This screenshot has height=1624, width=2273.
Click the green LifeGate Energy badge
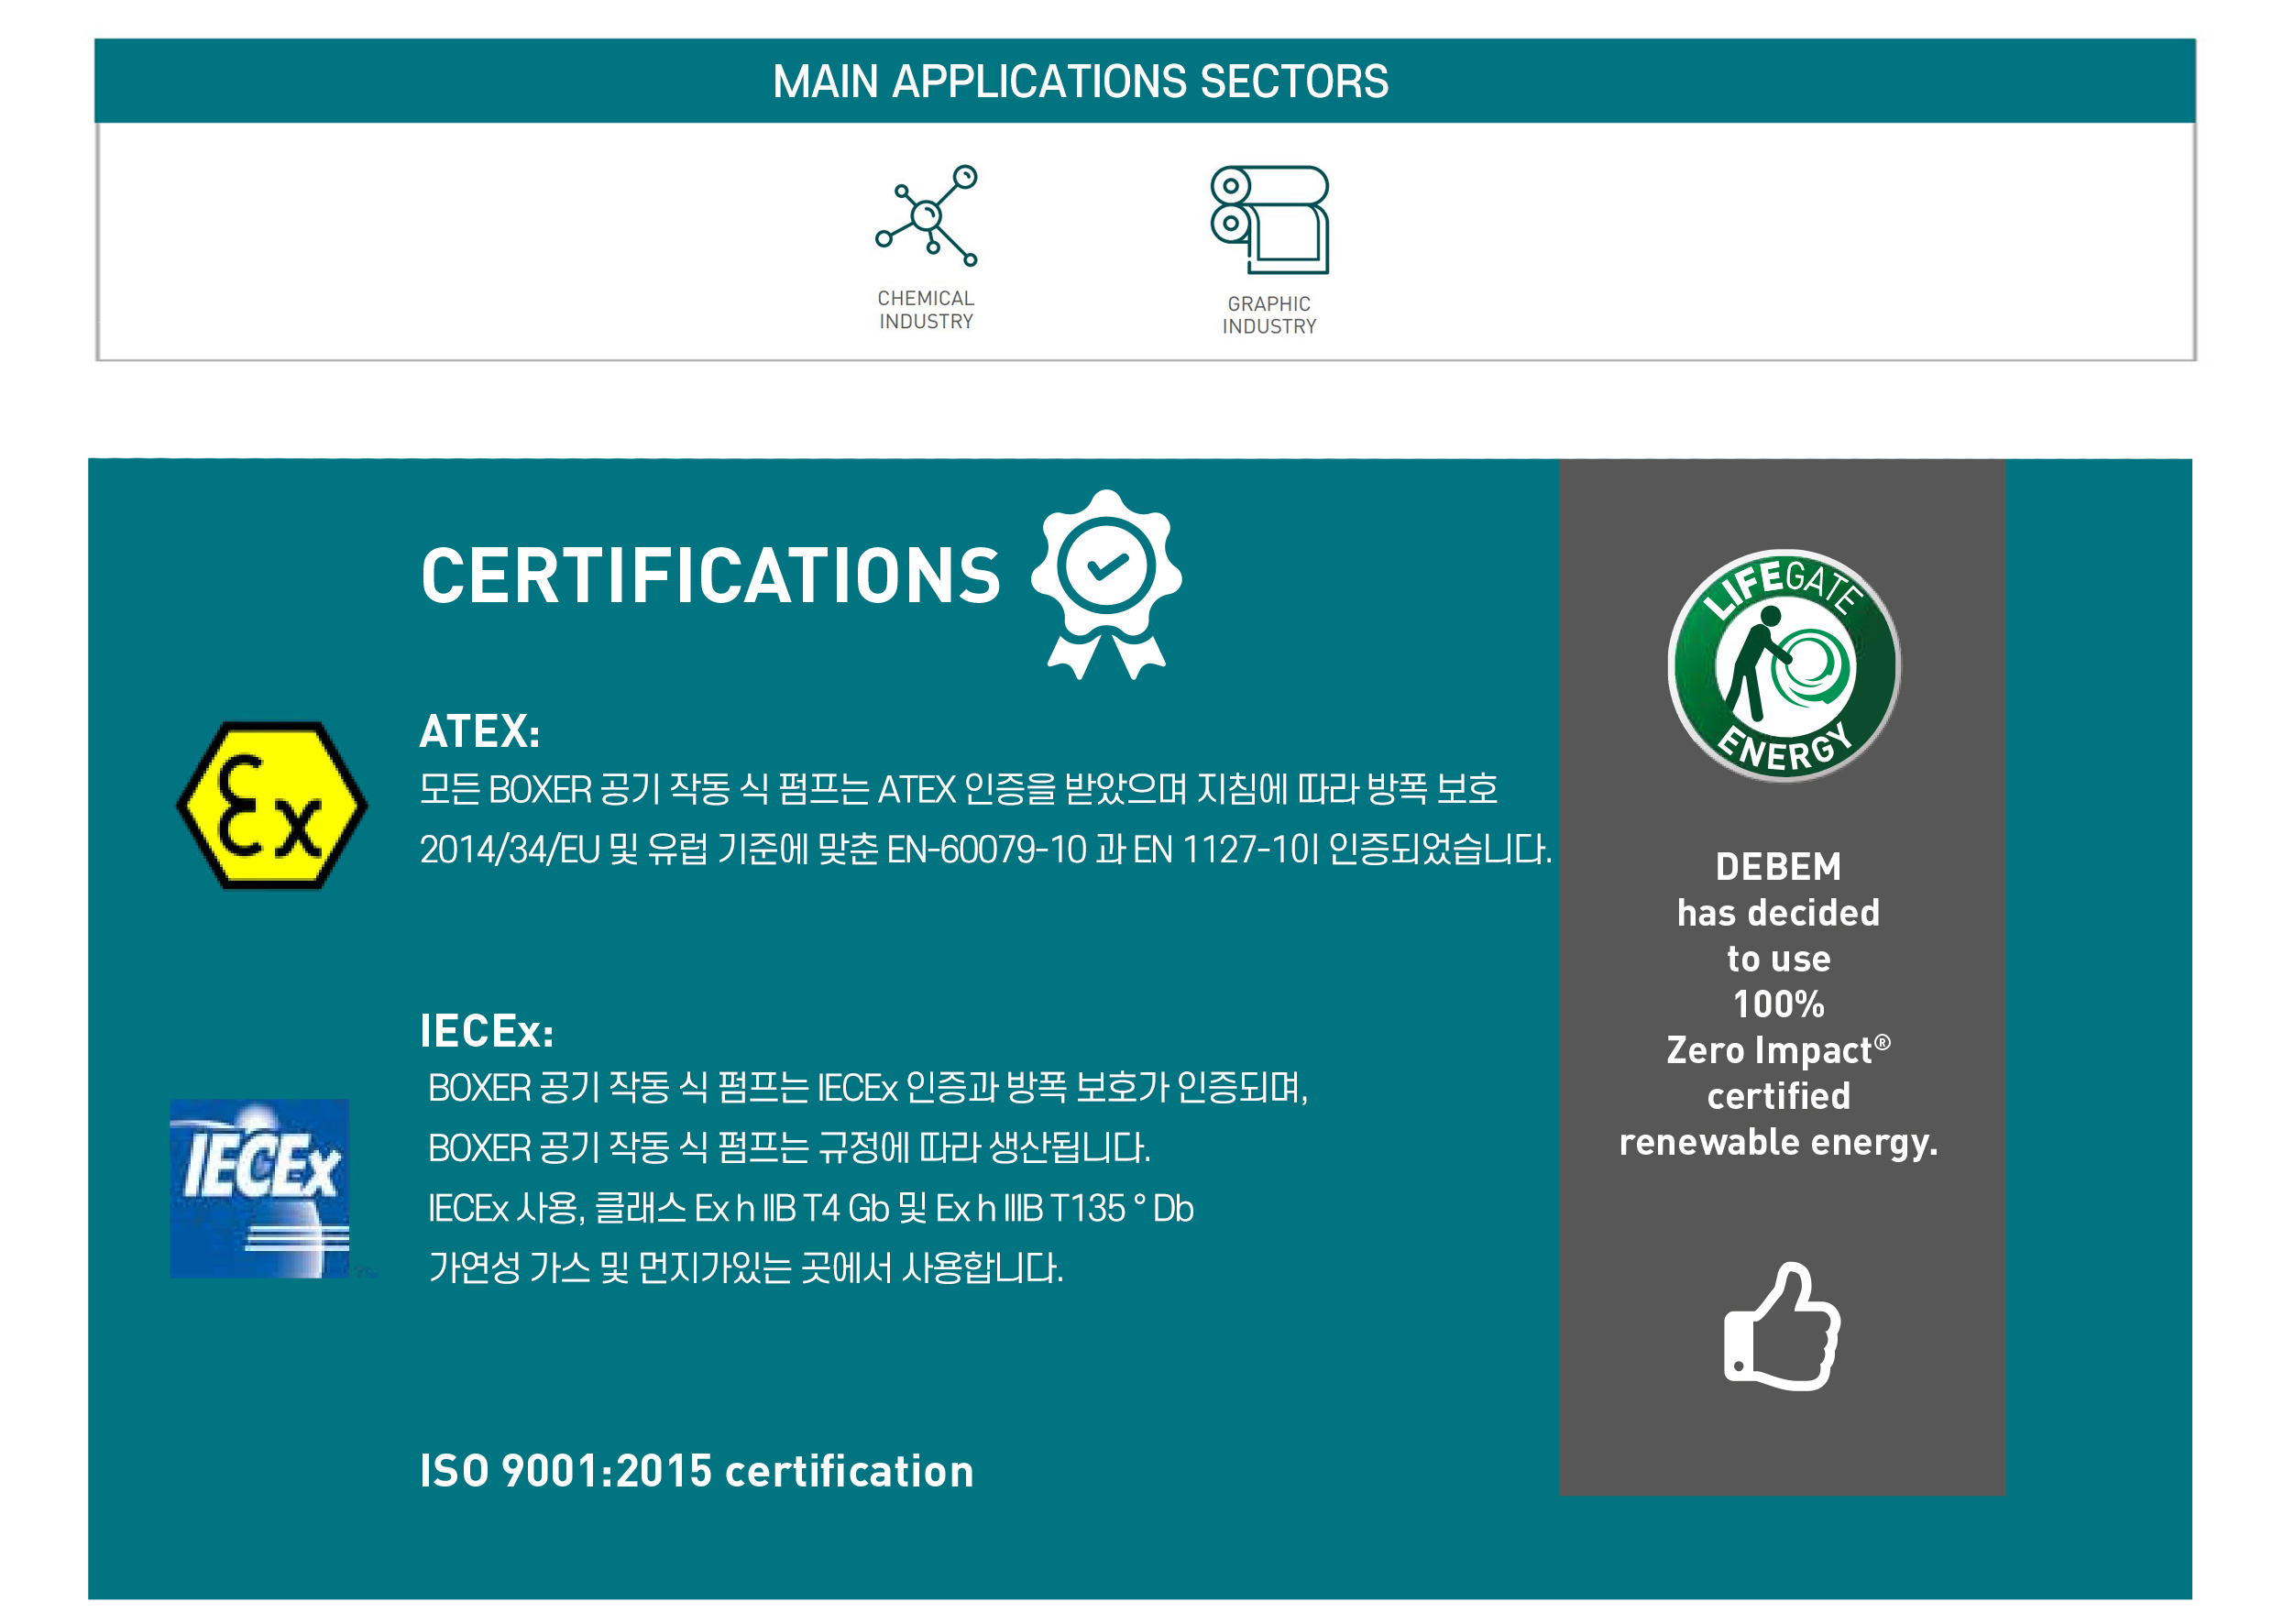pos(1782,665)
